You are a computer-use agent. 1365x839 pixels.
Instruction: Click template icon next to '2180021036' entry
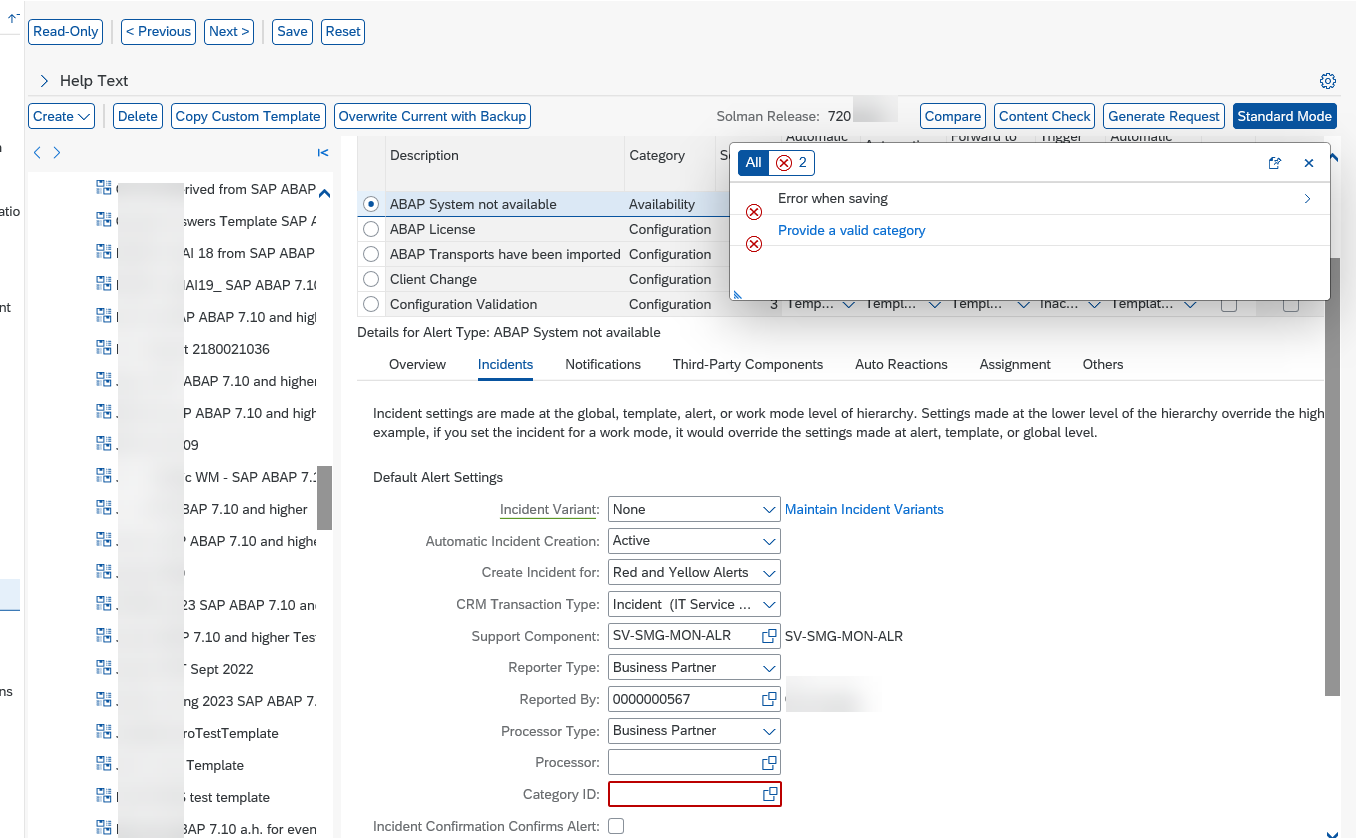tap(104, 349)
